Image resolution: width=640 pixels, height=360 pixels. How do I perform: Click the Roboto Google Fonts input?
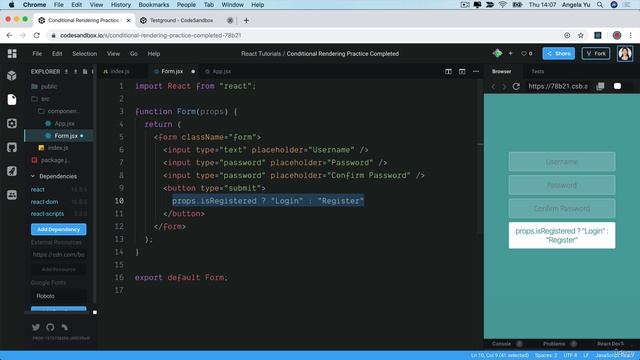(58, 296)
